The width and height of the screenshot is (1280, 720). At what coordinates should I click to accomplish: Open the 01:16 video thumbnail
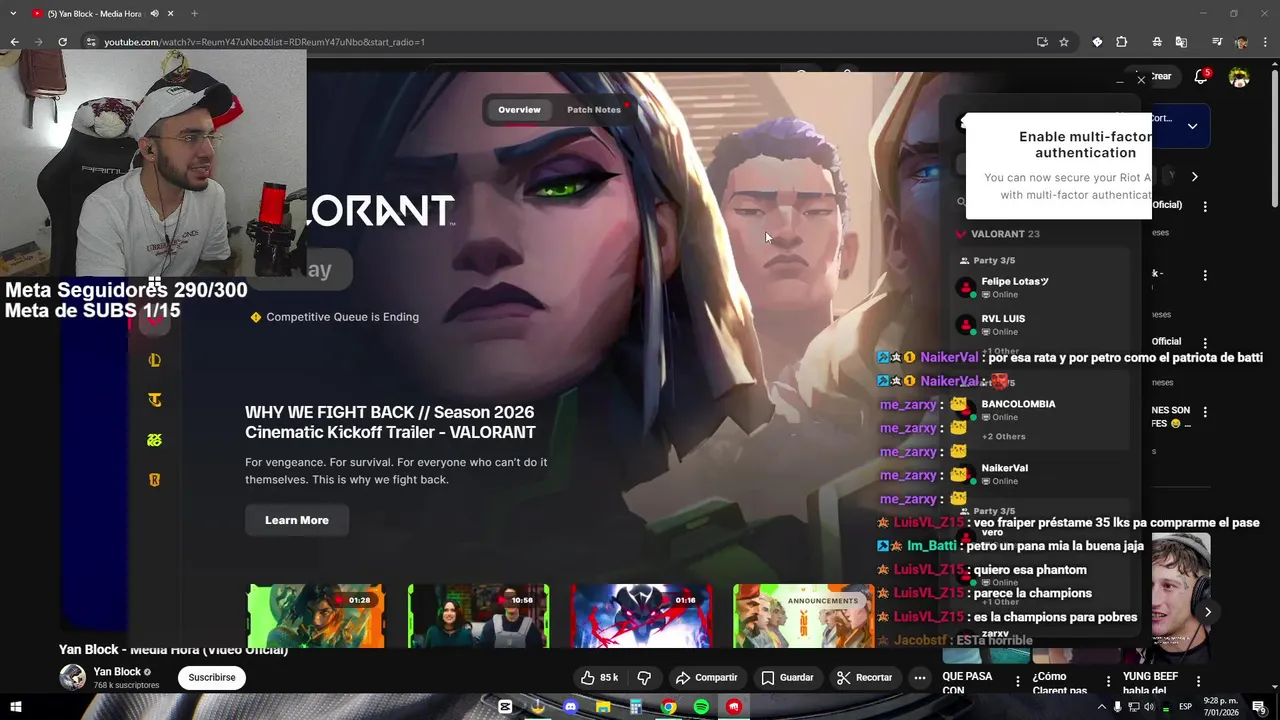pos(641,616)
